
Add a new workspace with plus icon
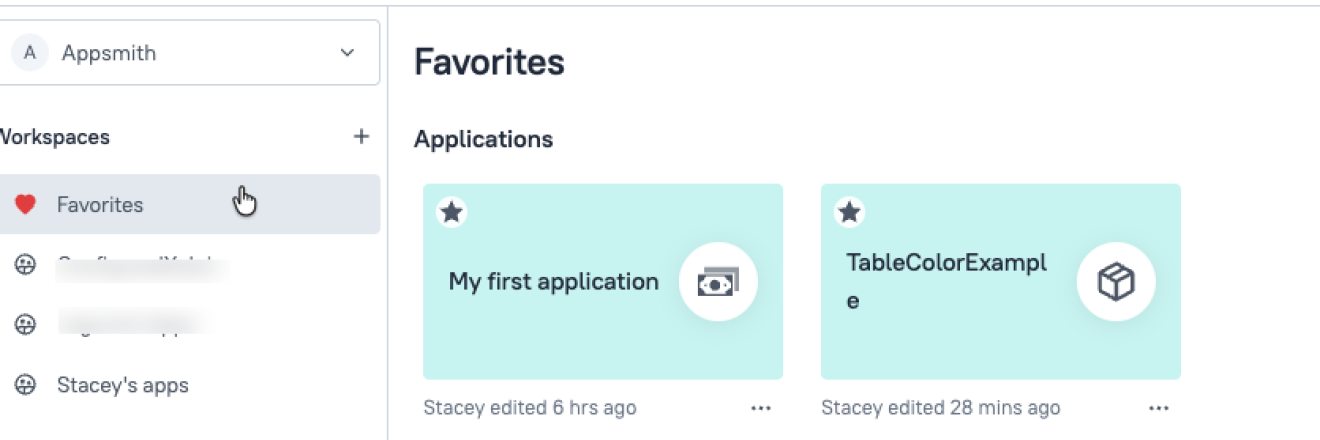[x=362, y=137]
